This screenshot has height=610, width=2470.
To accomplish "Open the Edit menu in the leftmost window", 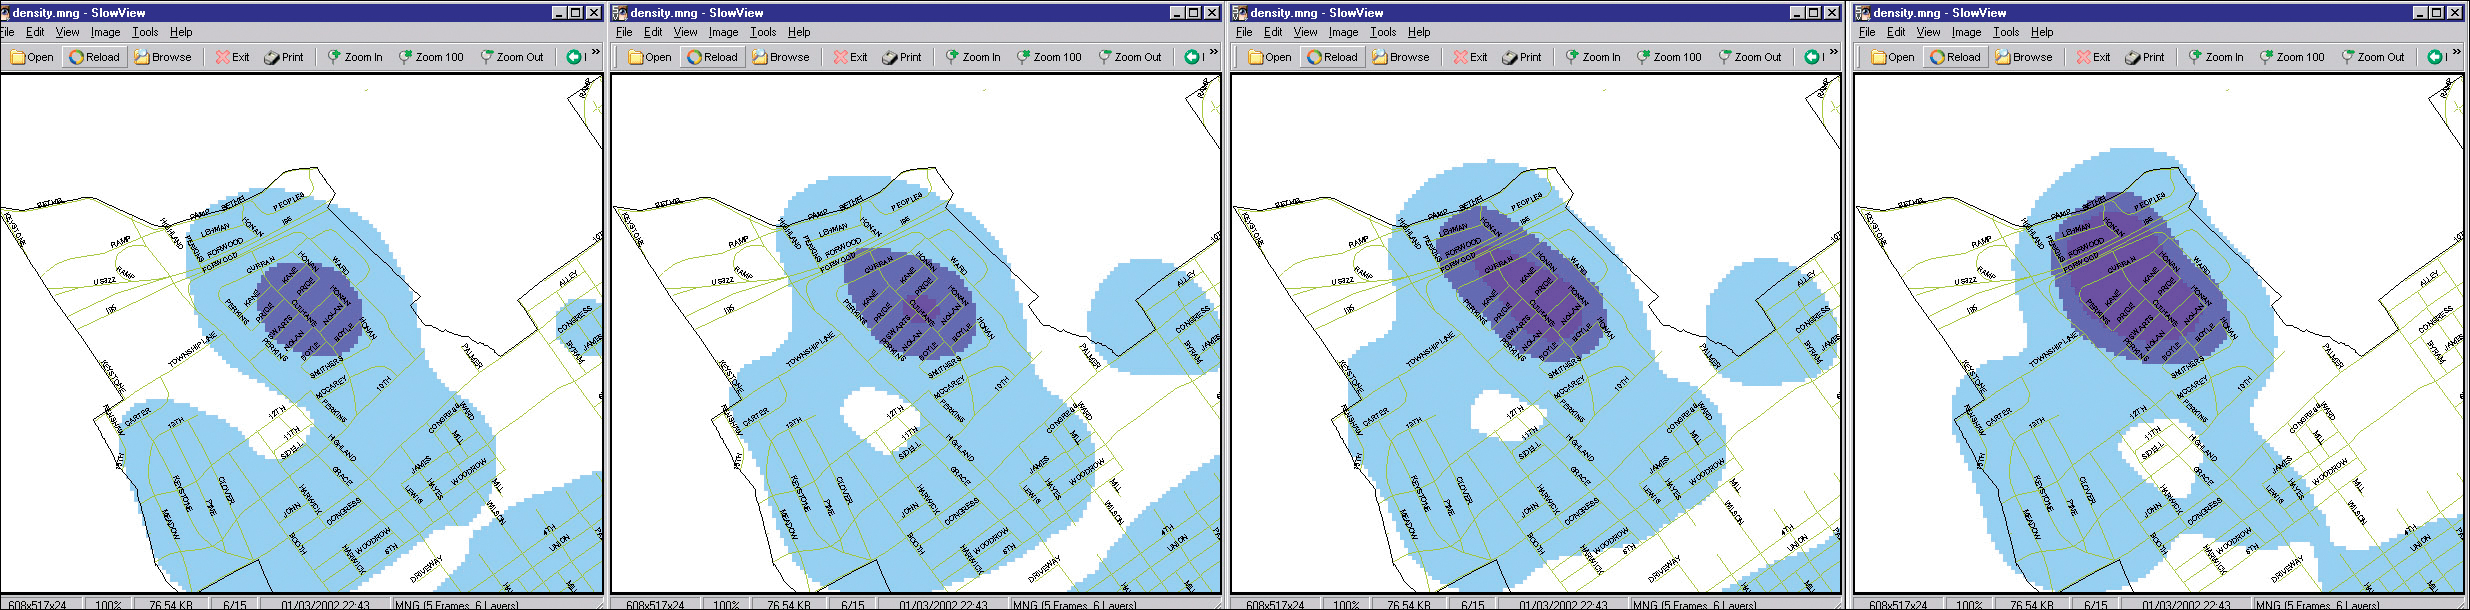I will [x=35, y=32].
